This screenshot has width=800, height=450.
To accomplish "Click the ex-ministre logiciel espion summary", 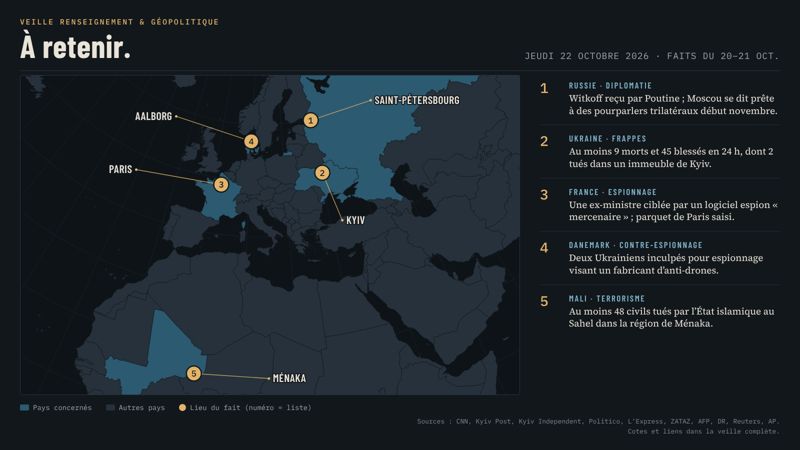I will coord(673,211).
